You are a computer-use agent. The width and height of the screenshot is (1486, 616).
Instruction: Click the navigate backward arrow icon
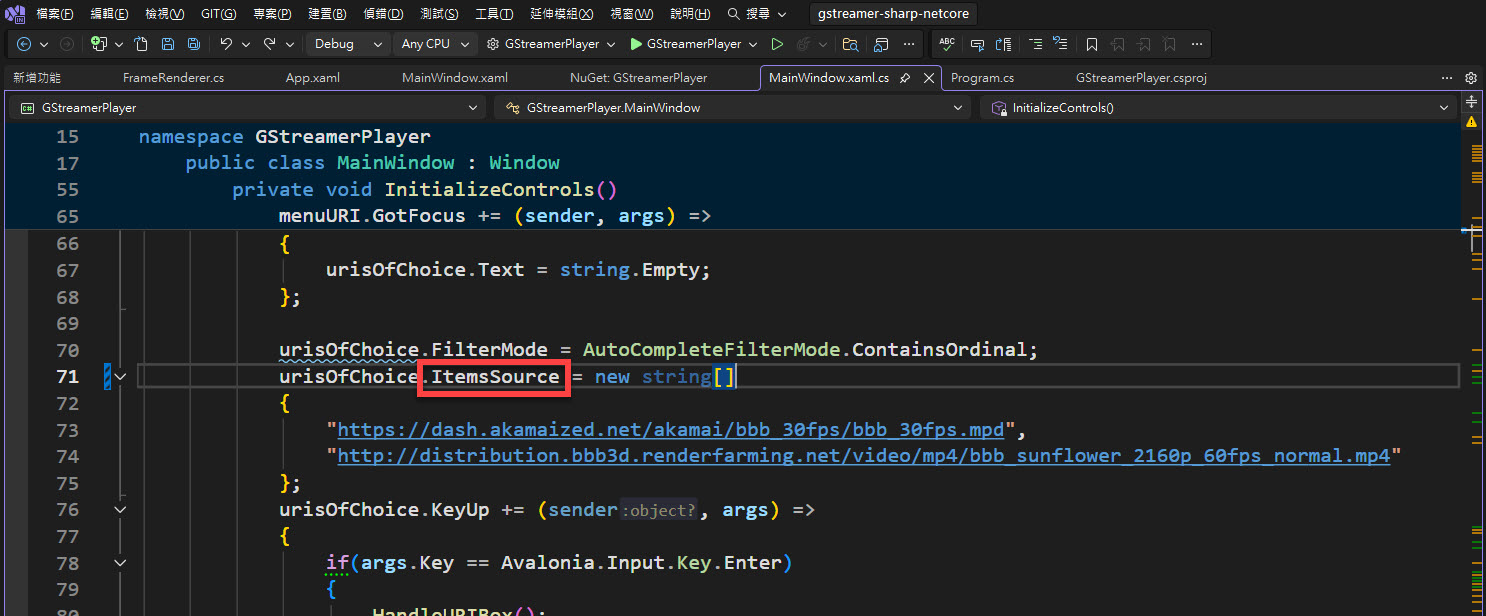click(24, 44)
